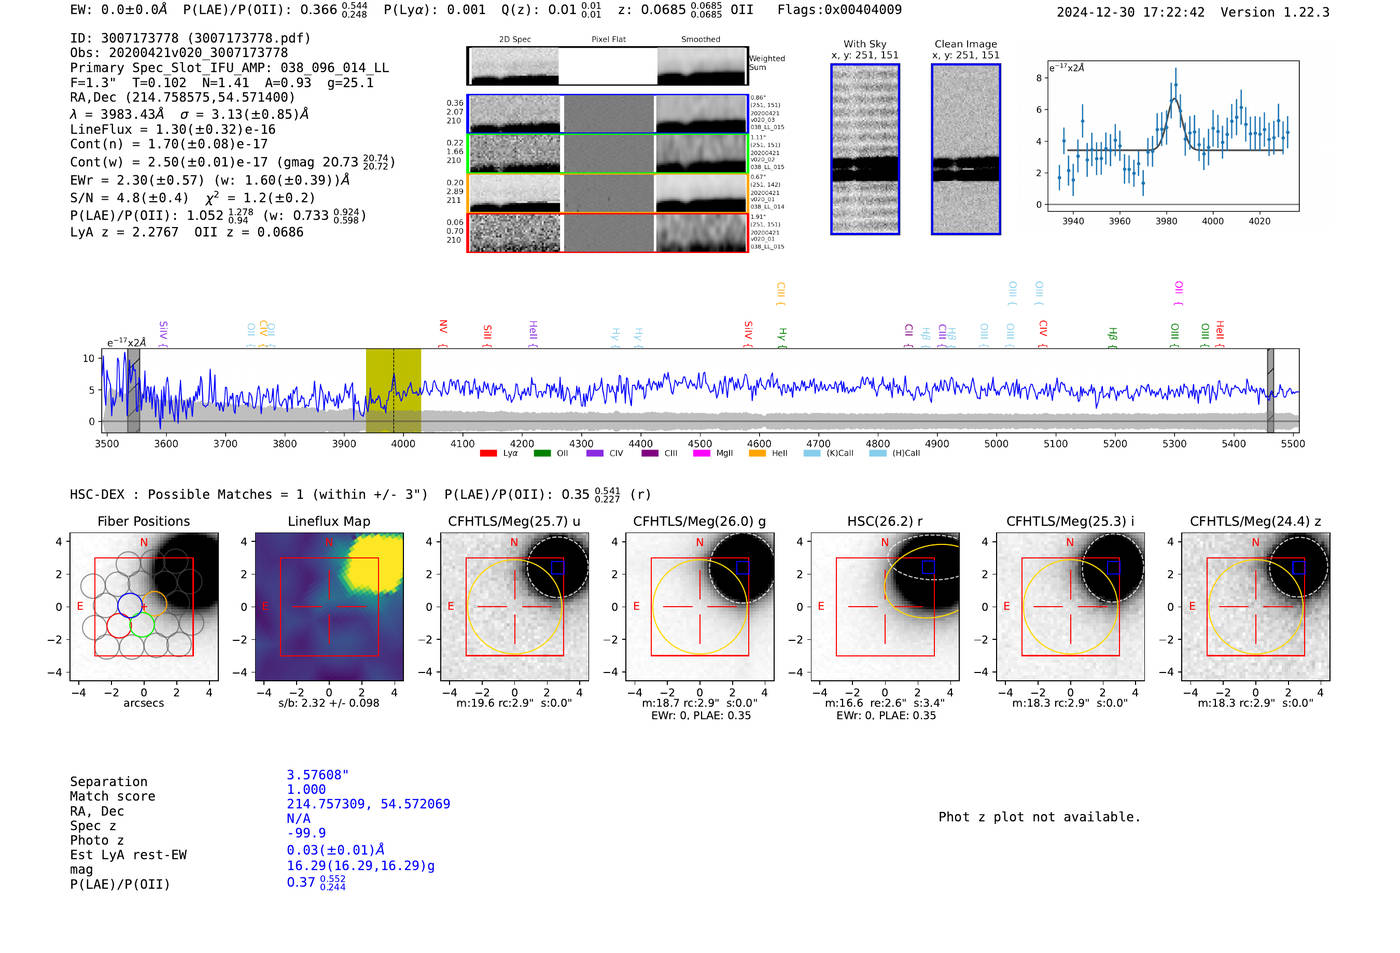Open the Fiber Positions image panel
Viewport: 1400px width, 953px height.
click(144, 606)
